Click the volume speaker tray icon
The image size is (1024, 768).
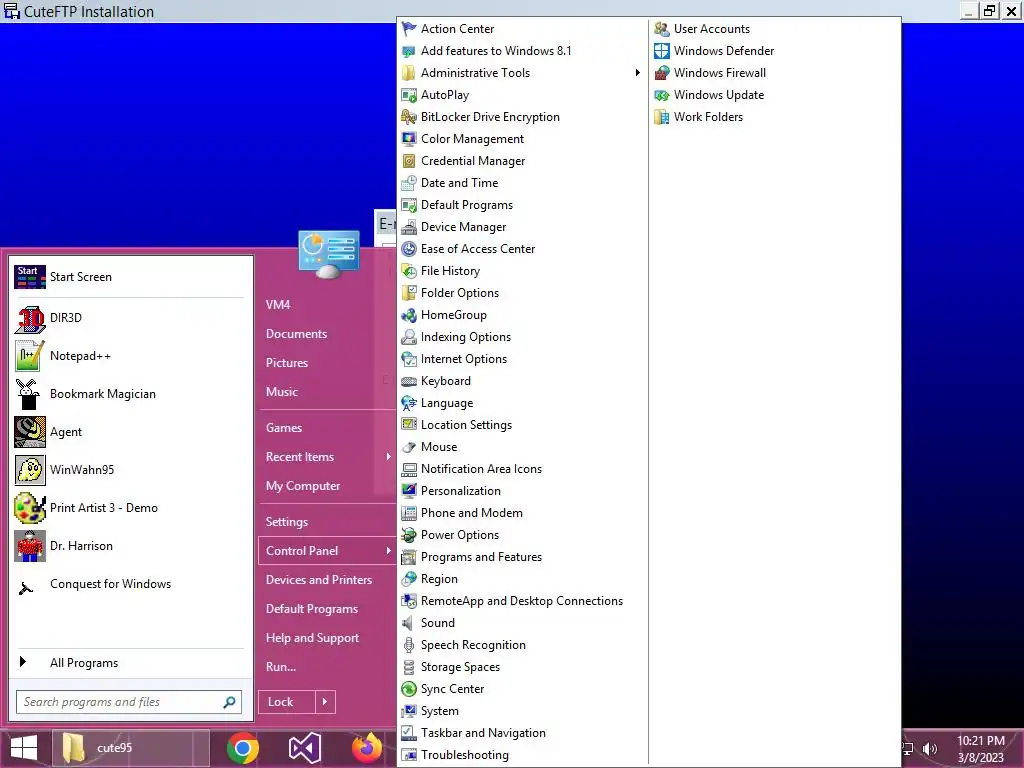930,749
